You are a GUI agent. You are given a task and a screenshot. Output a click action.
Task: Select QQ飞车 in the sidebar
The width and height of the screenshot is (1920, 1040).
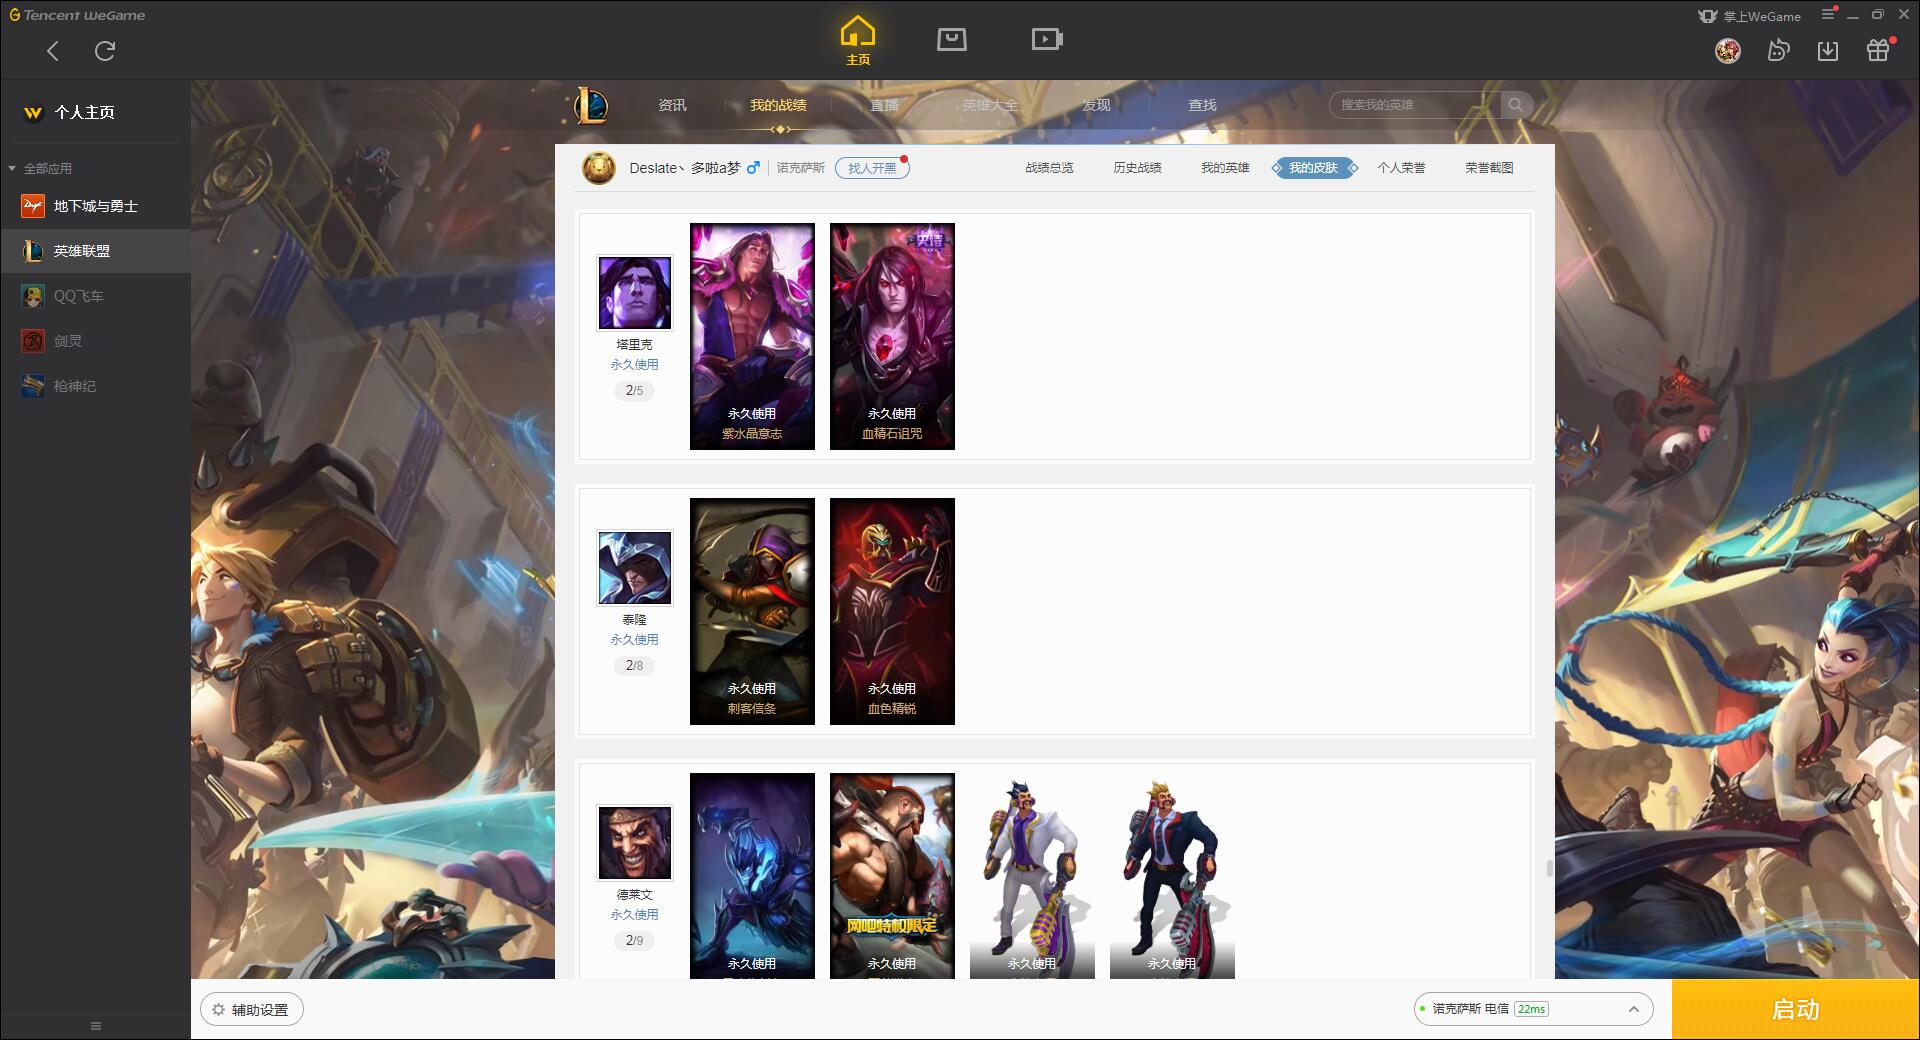point(95,296)
